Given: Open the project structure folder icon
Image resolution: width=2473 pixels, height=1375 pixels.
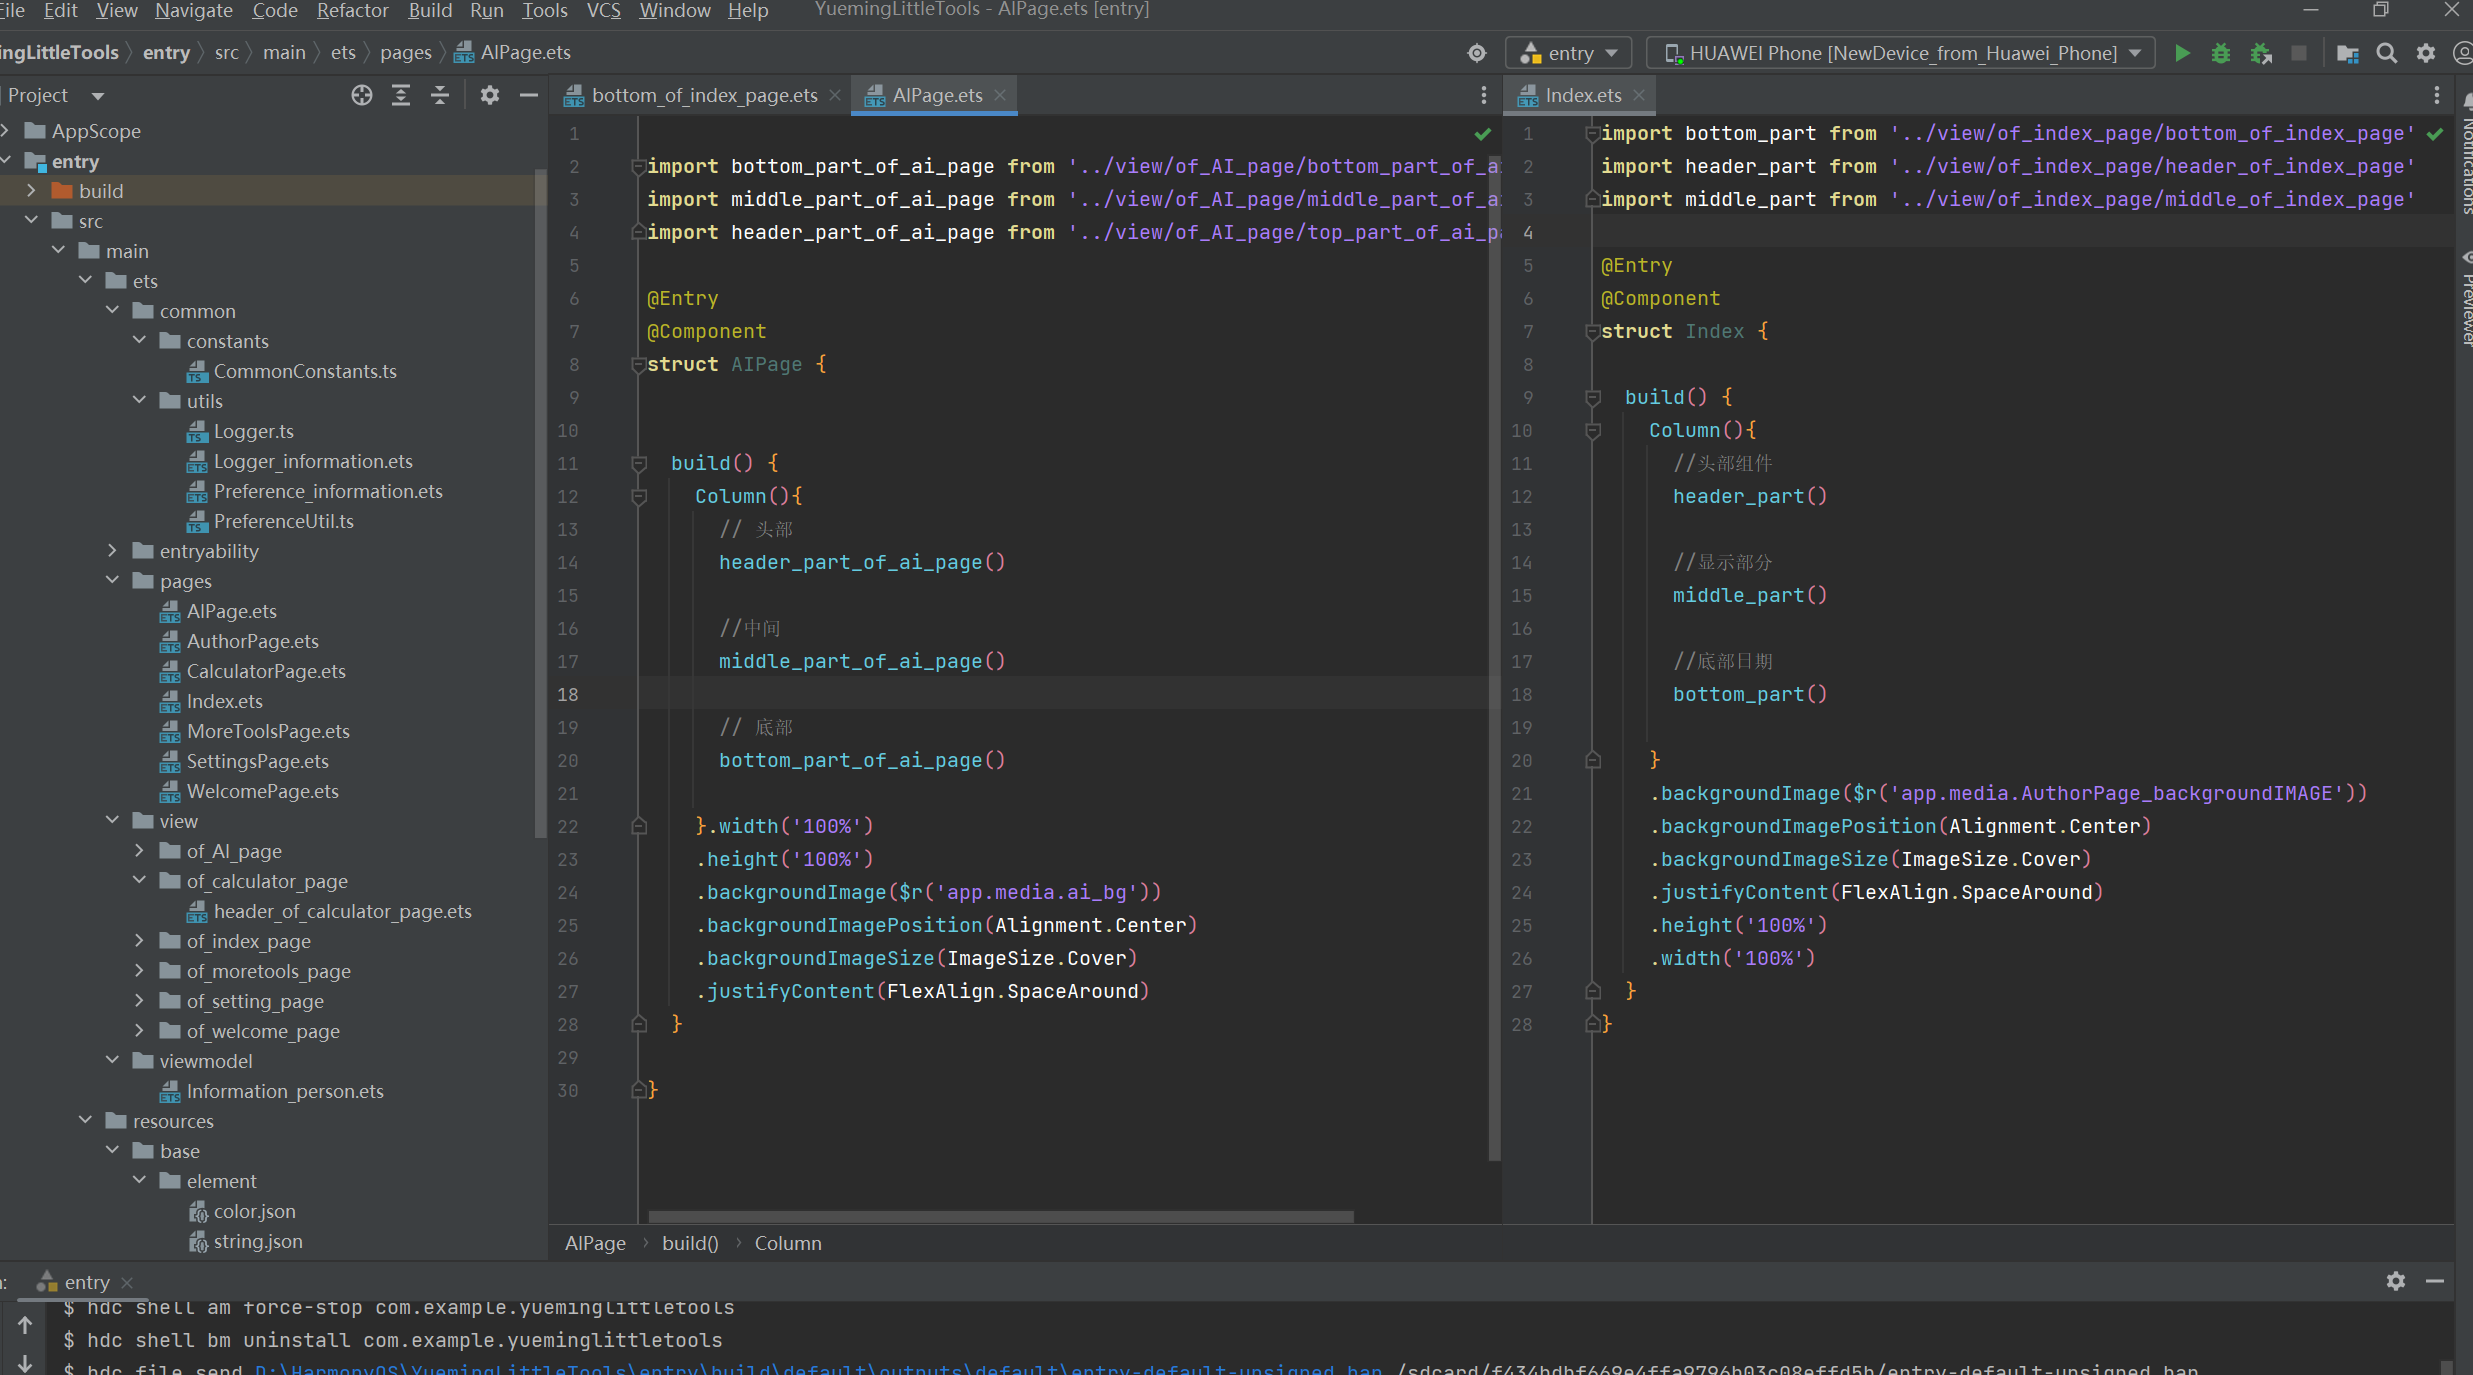Looking at the screenshot, I should coord(2347,53).
